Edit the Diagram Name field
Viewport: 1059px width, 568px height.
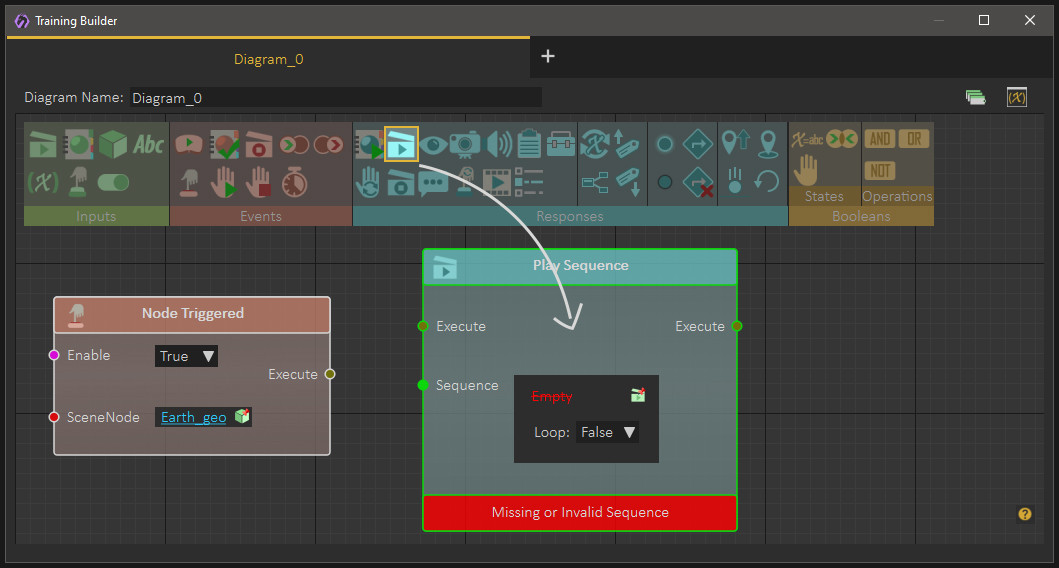coord(336,98)
